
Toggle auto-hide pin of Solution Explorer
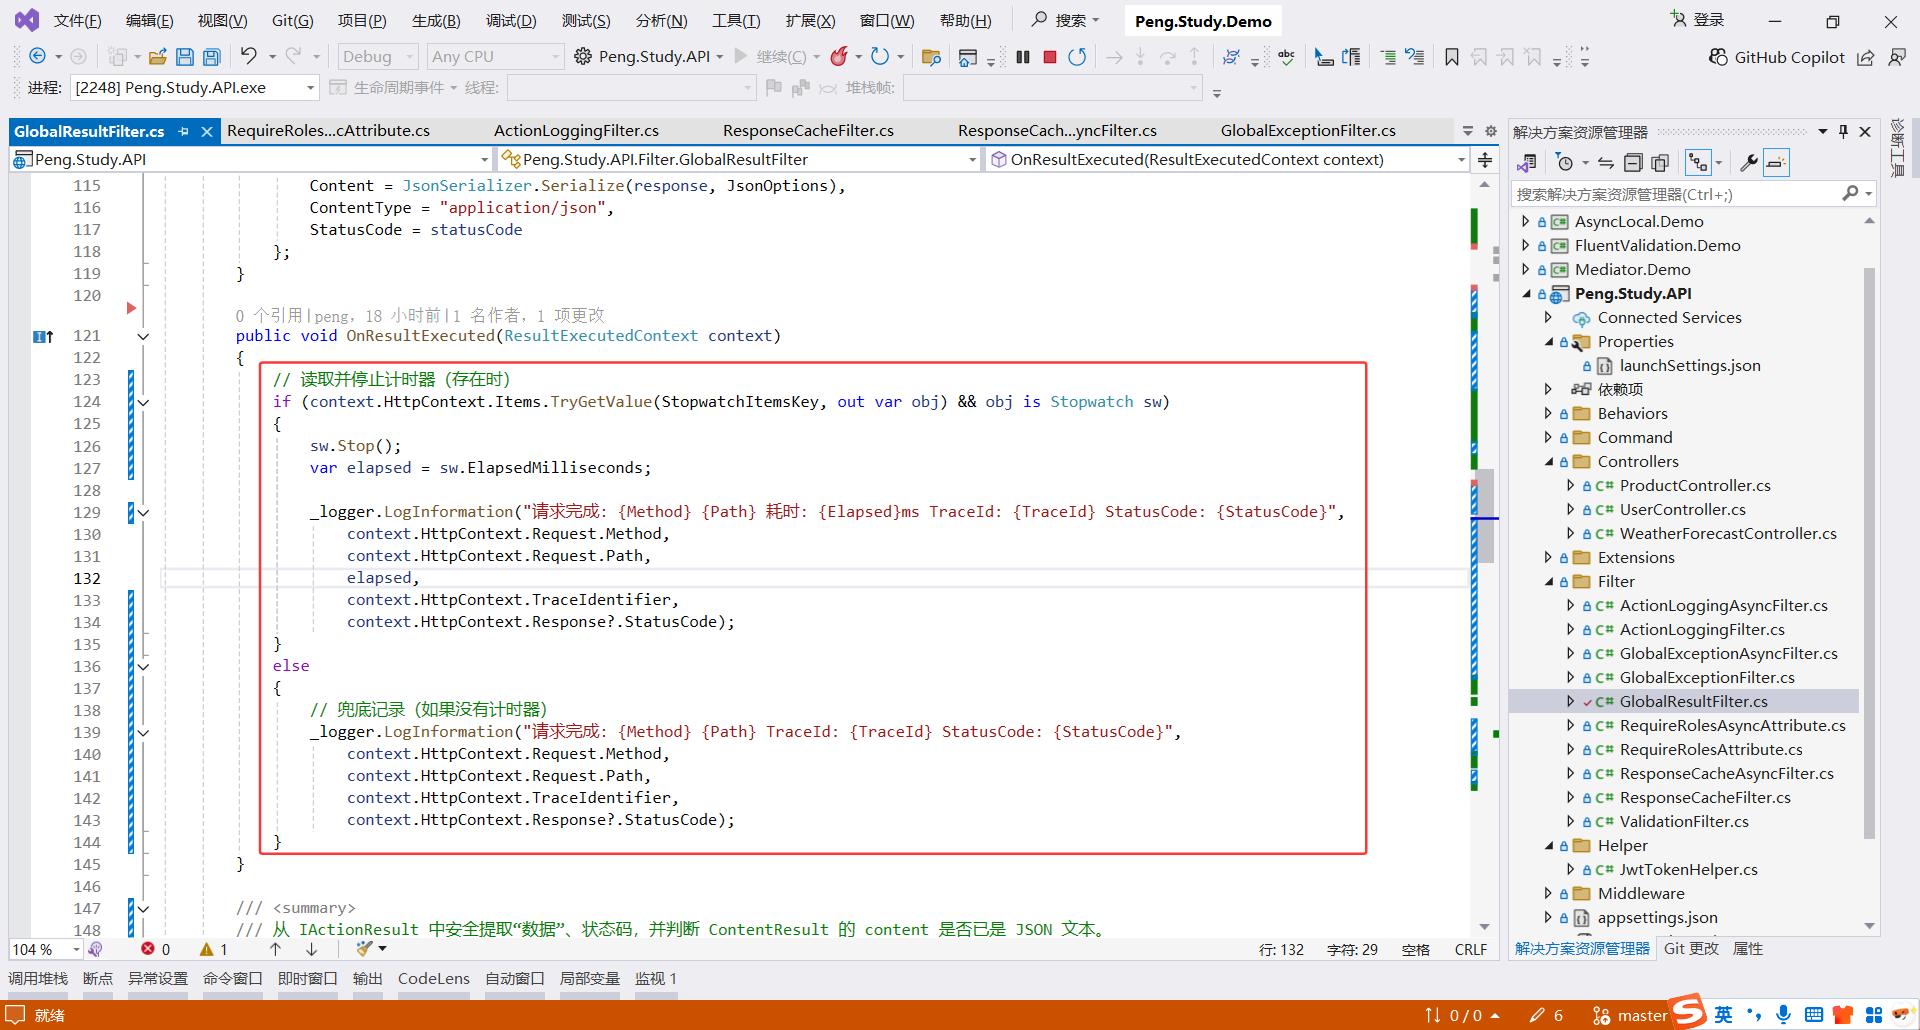pyautogui.click(x=1844, y=132)
